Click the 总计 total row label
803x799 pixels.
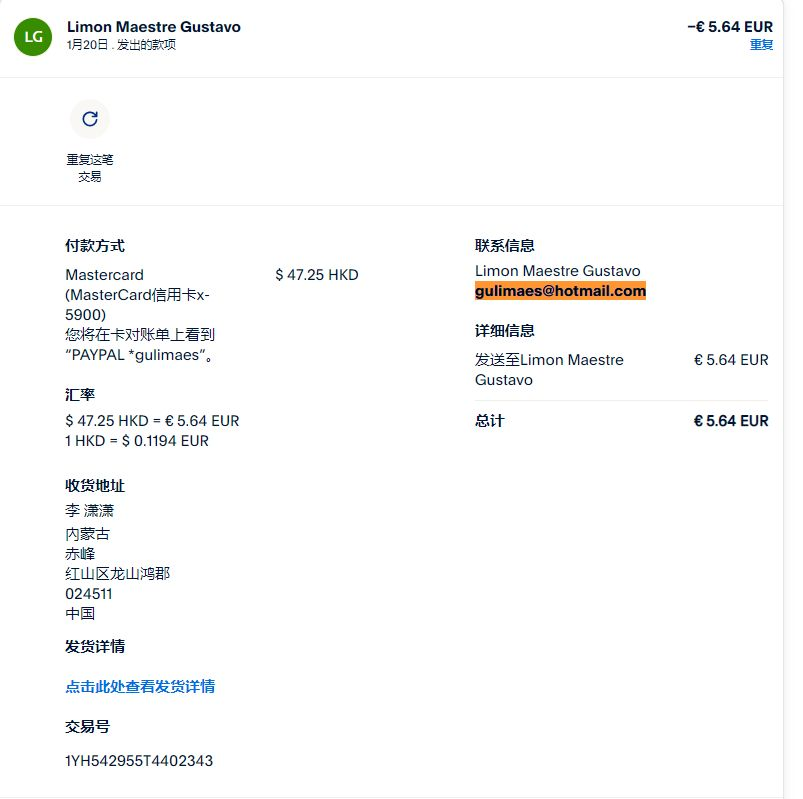click(x=490, y=421)
